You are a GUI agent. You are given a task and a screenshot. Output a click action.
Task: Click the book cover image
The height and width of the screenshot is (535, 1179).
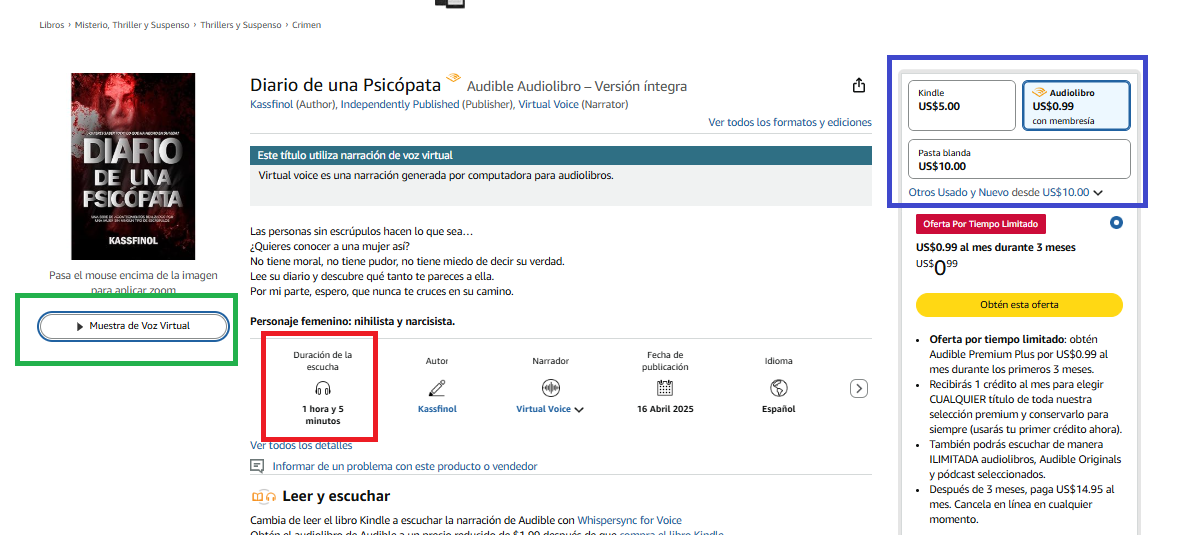[133, 166]
